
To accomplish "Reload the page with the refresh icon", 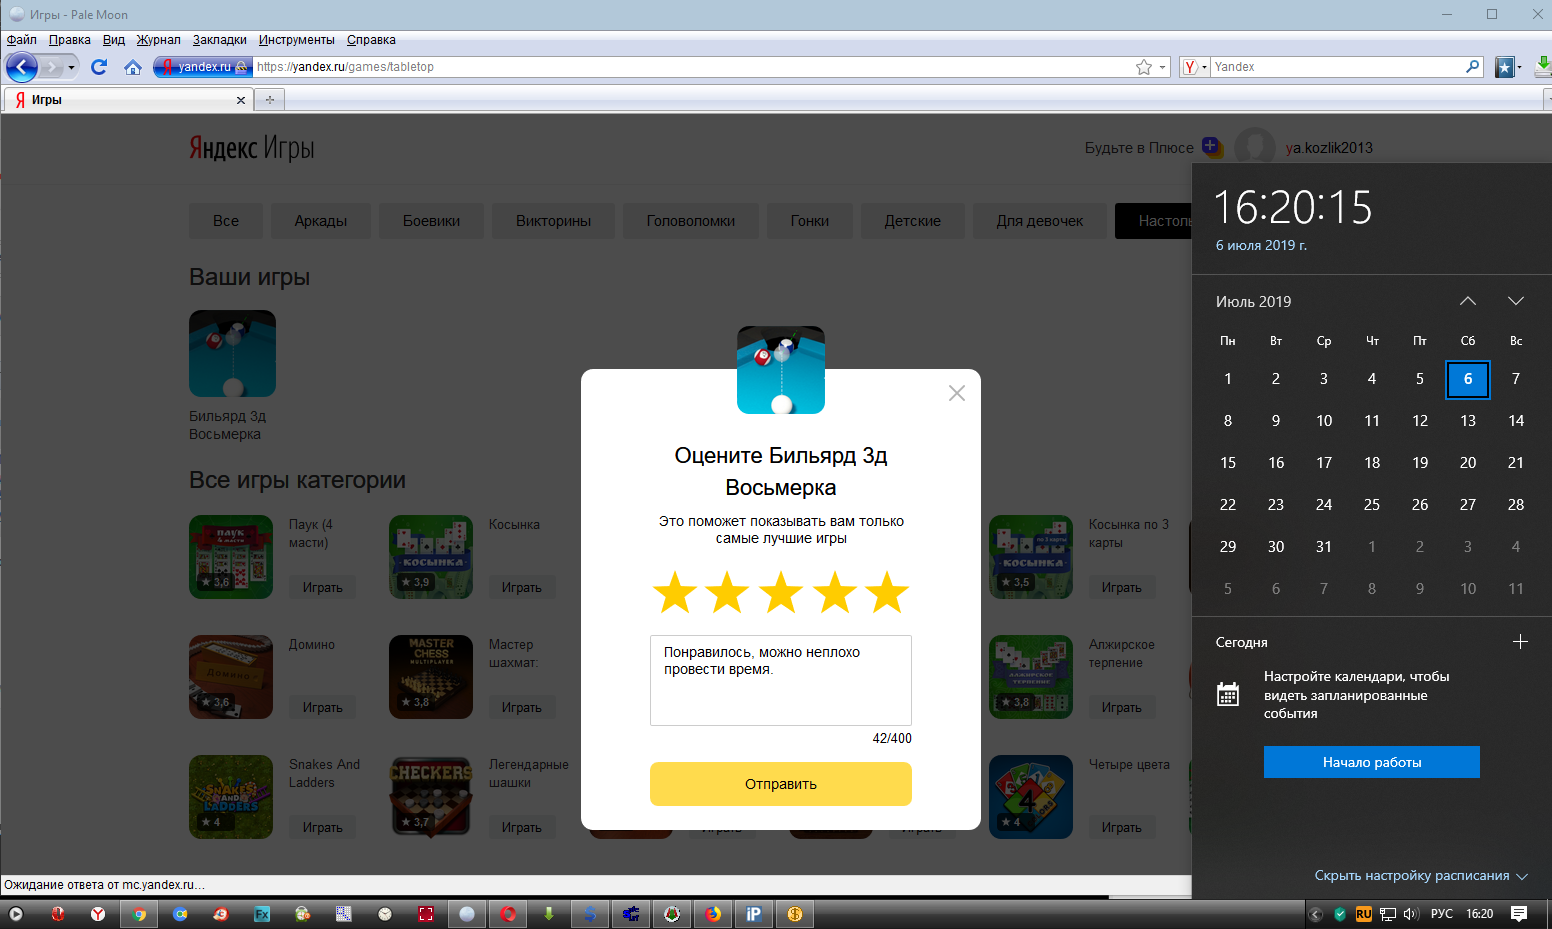I will tap(99, 67).
